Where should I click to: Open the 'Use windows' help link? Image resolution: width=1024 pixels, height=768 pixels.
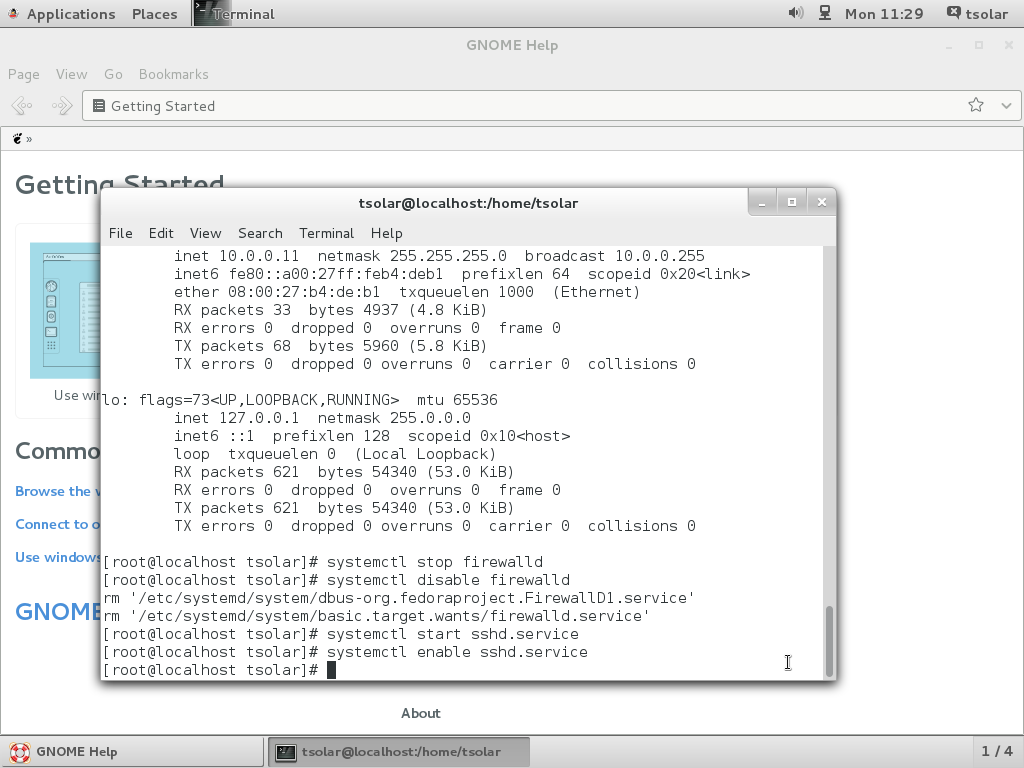[x=57, y=557]
